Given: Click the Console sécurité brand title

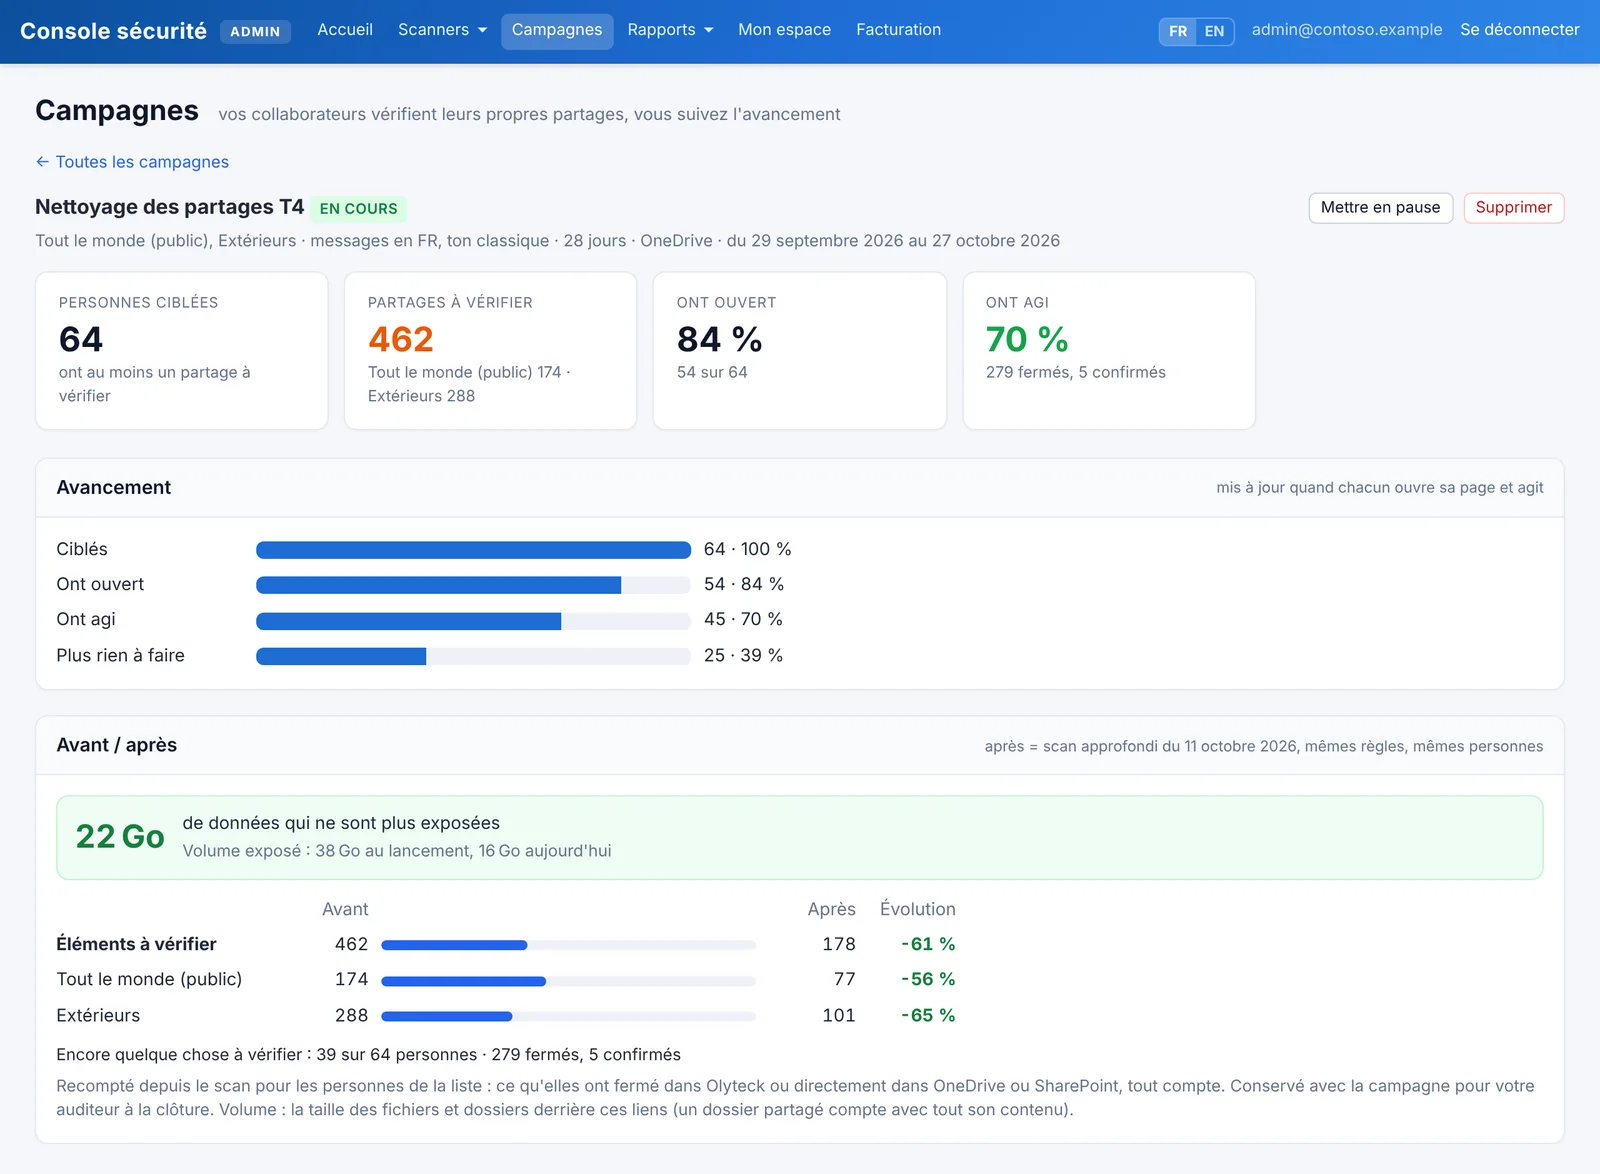Looking at the screenshot, I should 113,31.
